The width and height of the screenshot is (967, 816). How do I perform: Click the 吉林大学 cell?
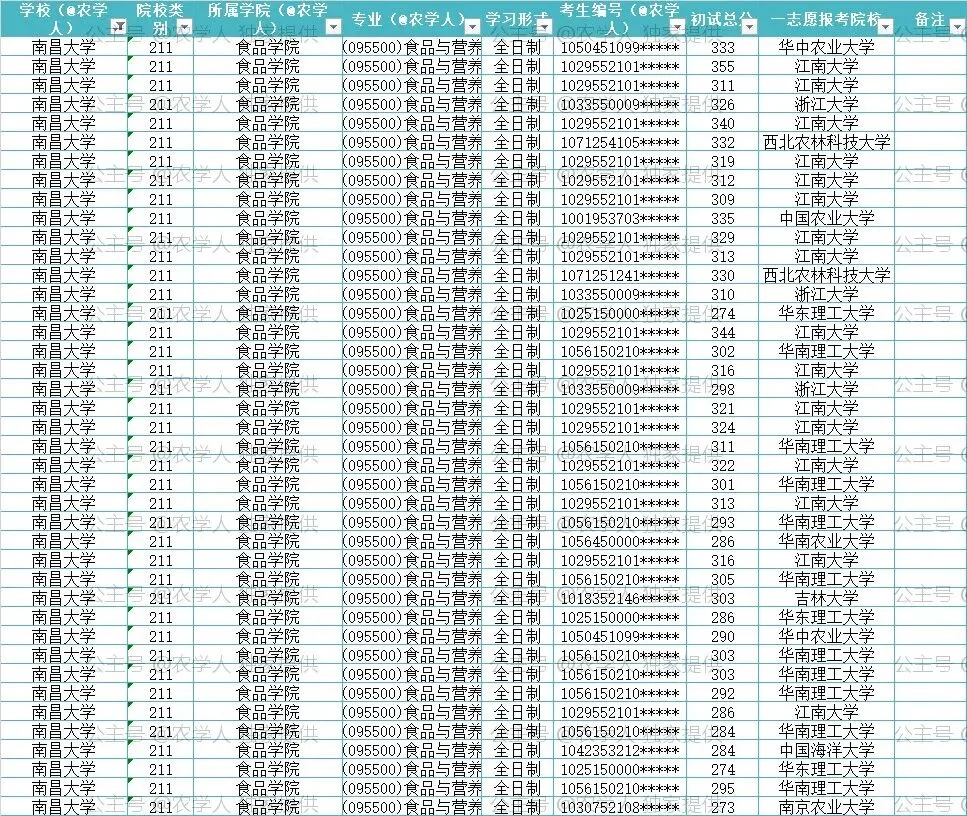point(826,599)
